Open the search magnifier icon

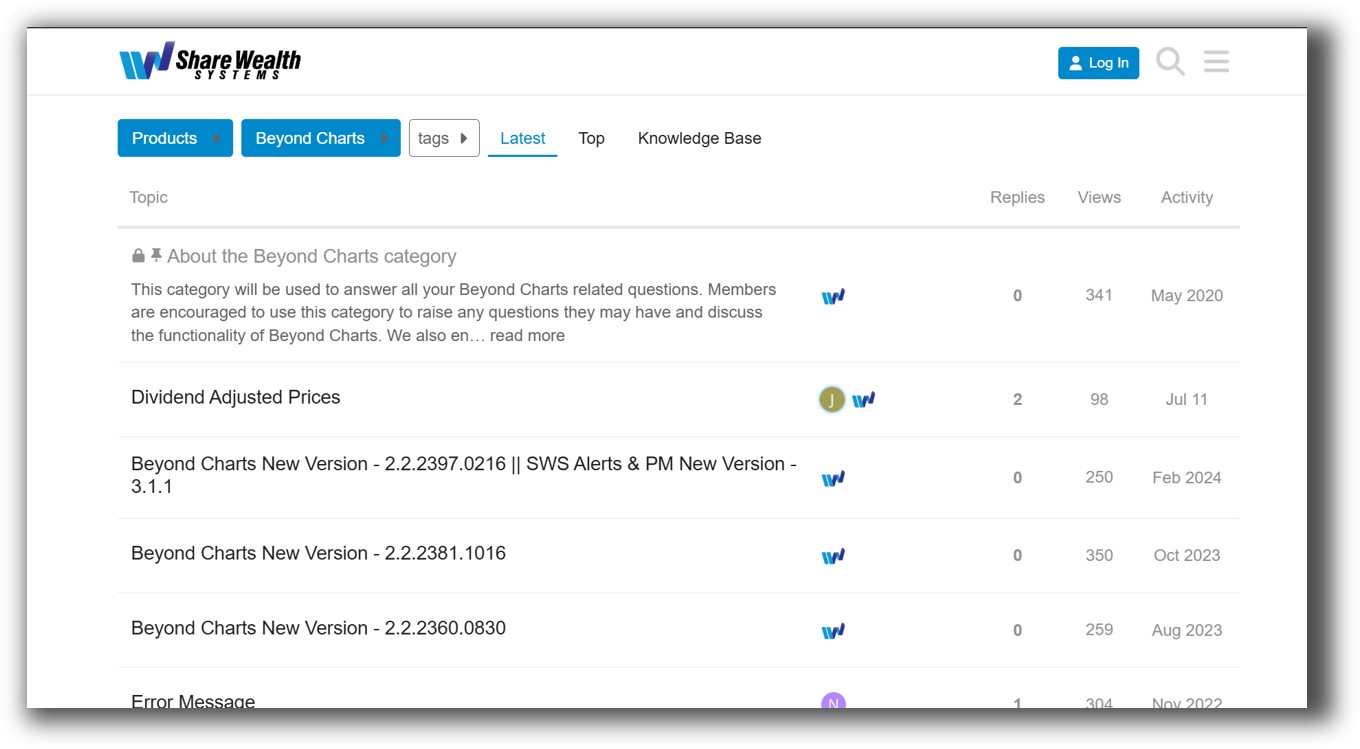[1169, 61]
